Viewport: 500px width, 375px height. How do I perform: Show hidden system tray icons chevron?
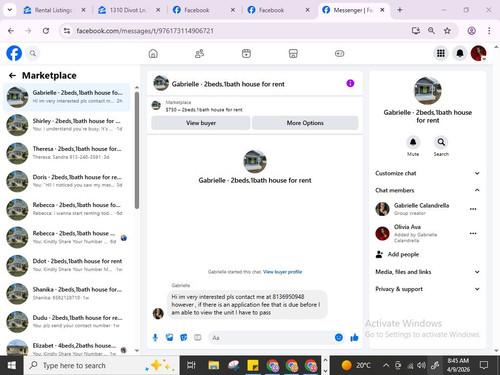coord(386,365)
